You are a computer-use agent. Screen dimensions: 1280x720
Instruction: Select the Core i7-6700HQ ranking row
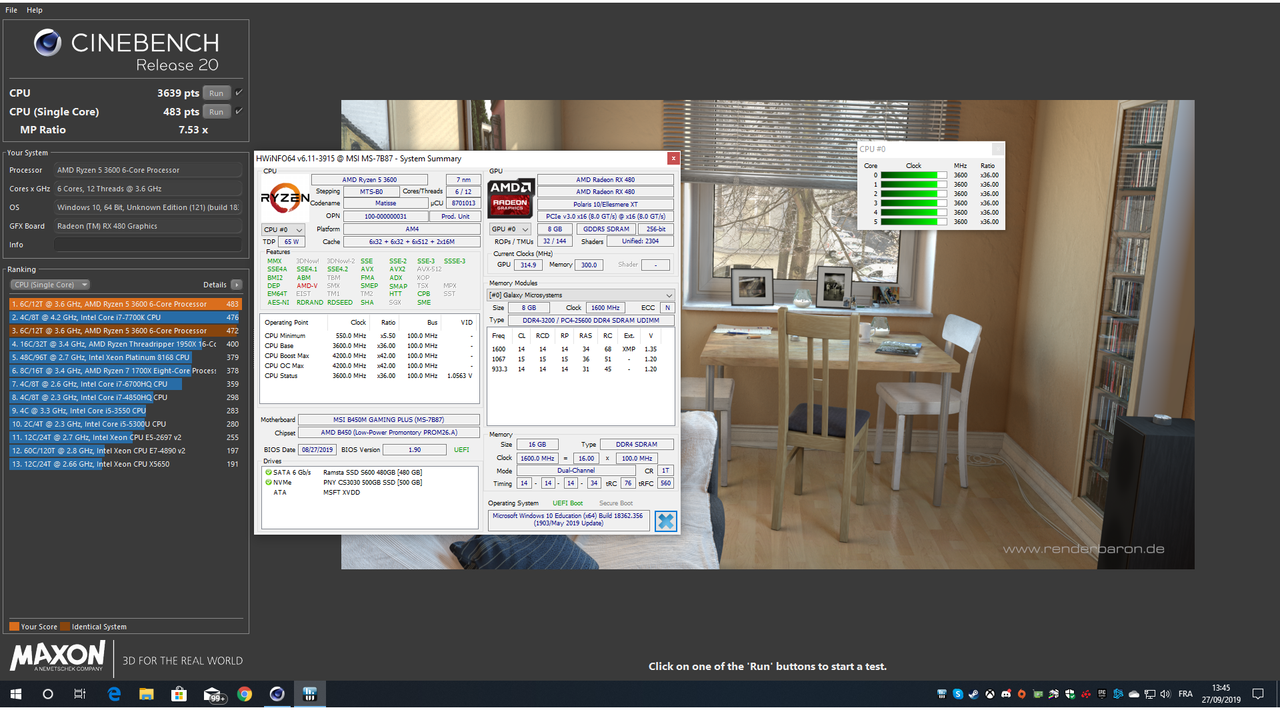pyautogui.click(x=125, y=384)
